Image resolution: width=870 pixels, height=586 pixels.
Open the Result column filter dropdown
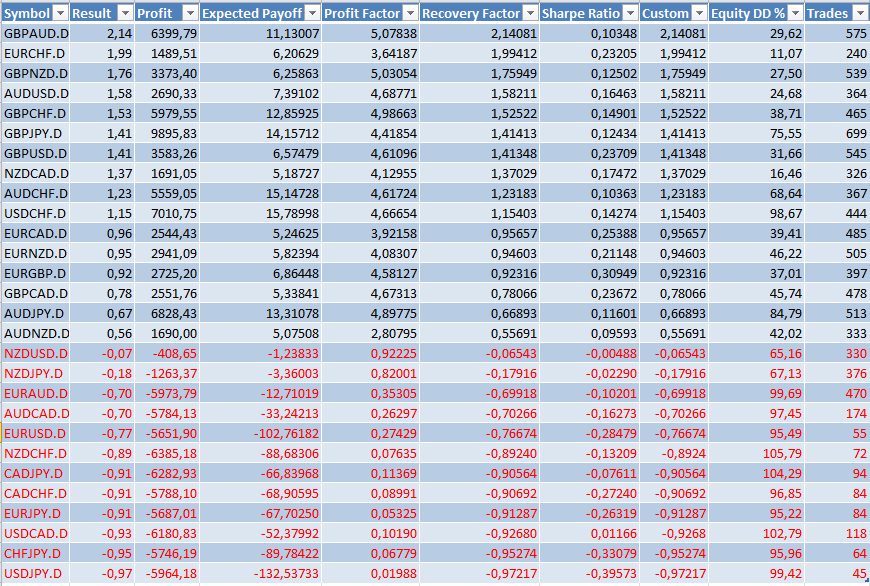[x=127, y=13]
